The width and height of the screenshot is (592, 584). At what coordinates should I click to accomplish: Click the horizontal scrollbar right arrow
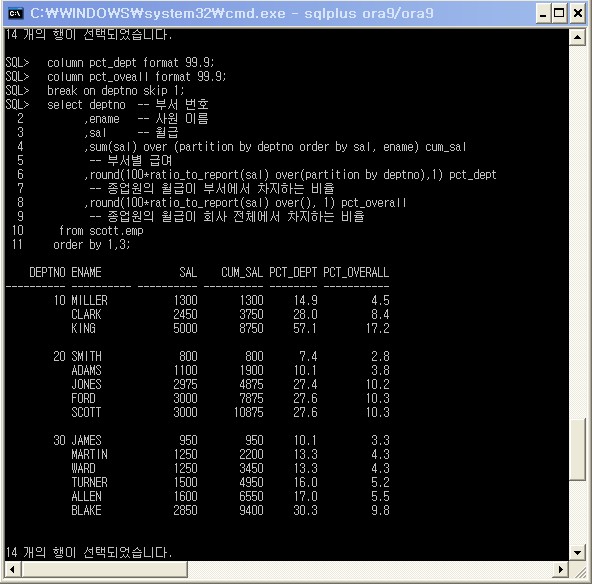561,569
